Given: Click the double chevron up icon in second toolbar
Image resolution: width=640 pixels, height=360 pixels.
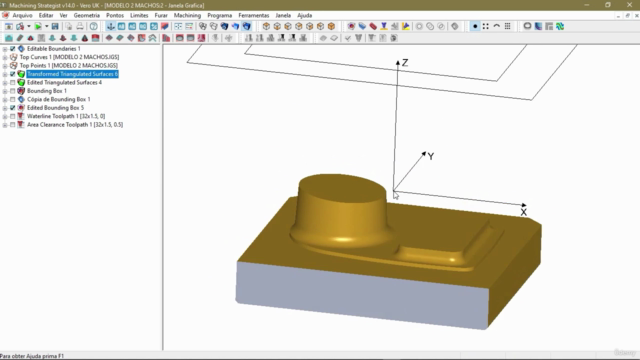Looking at the screenshot, I should point(152,38).
